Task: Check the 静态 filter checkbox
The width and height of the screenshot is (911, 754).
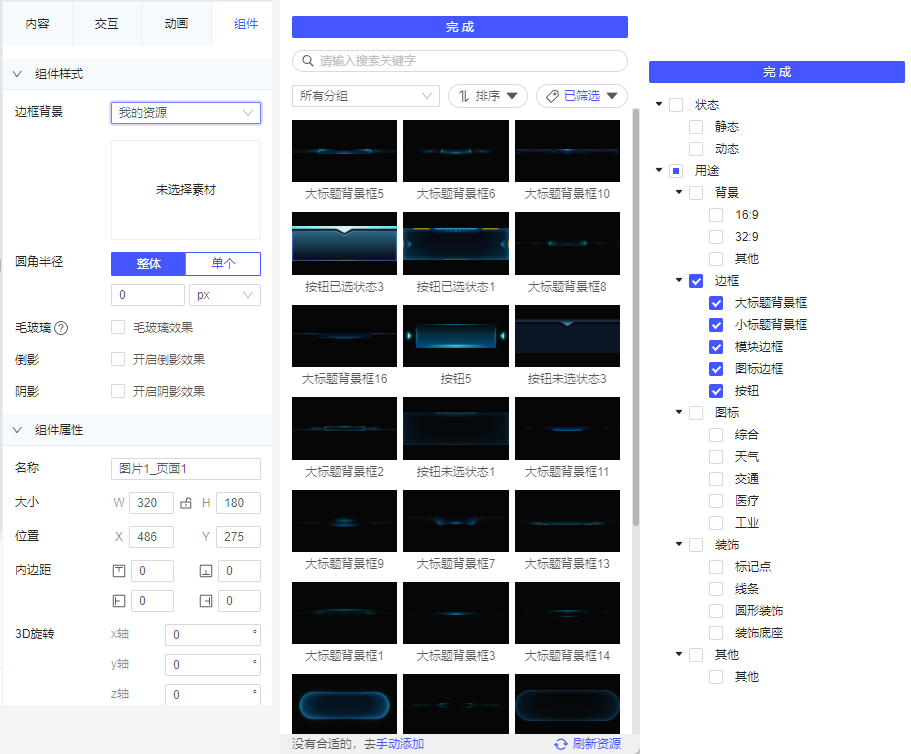Action: point(696,127)
